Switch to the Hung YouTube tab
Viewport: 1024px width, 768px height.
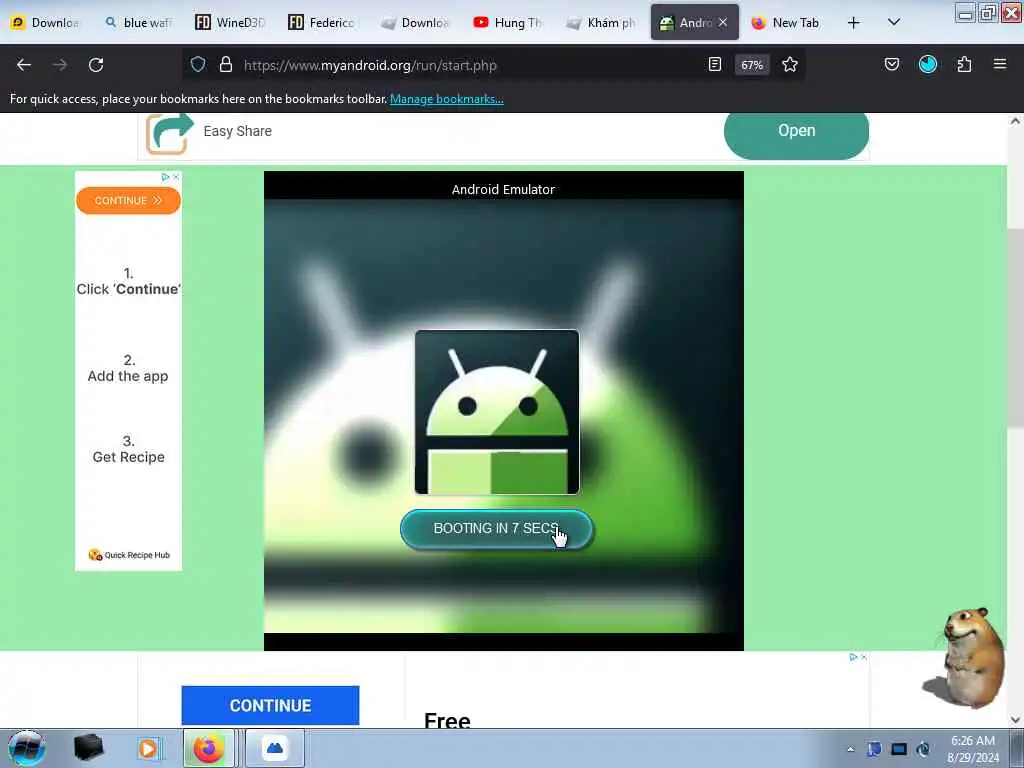(x=509, y=23)
